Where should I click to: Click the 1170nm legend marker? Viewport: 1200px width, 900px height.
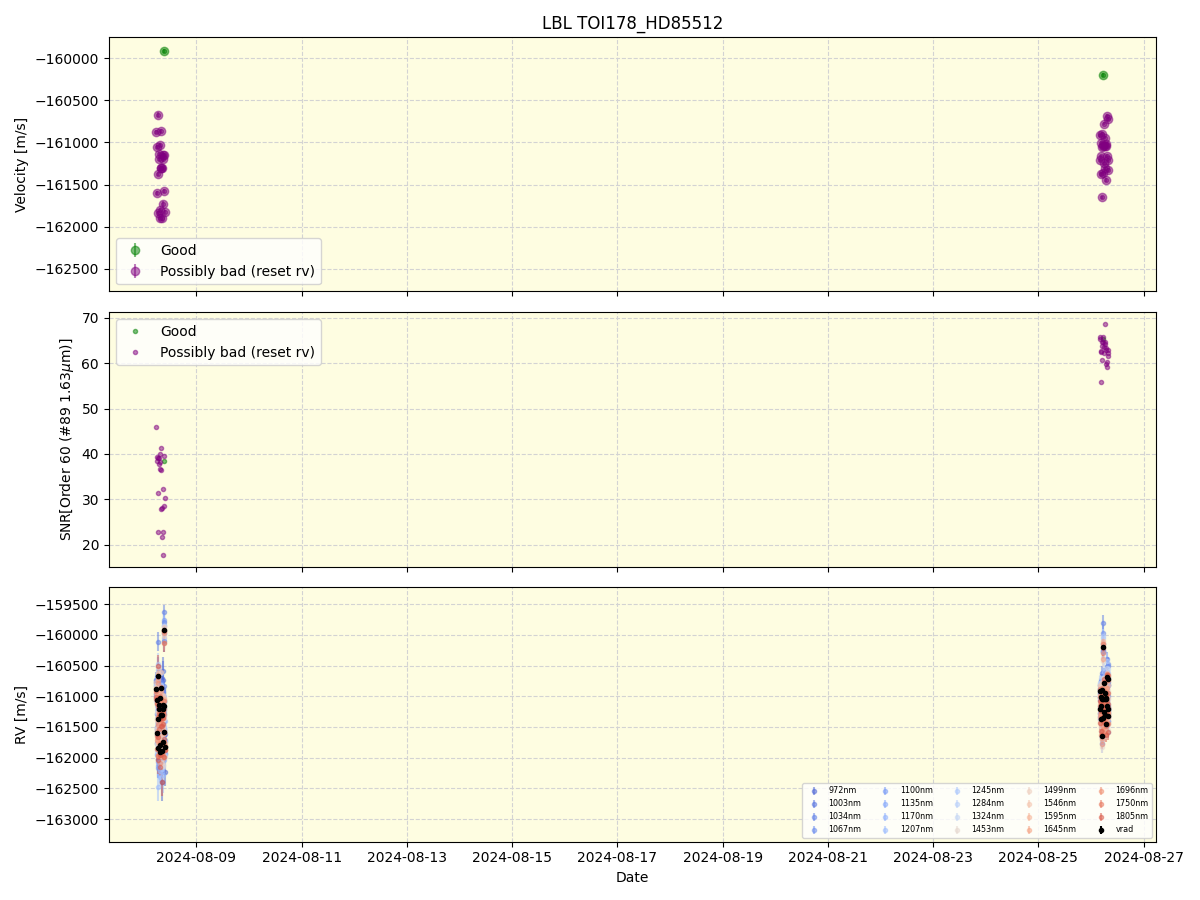[886, 817]
